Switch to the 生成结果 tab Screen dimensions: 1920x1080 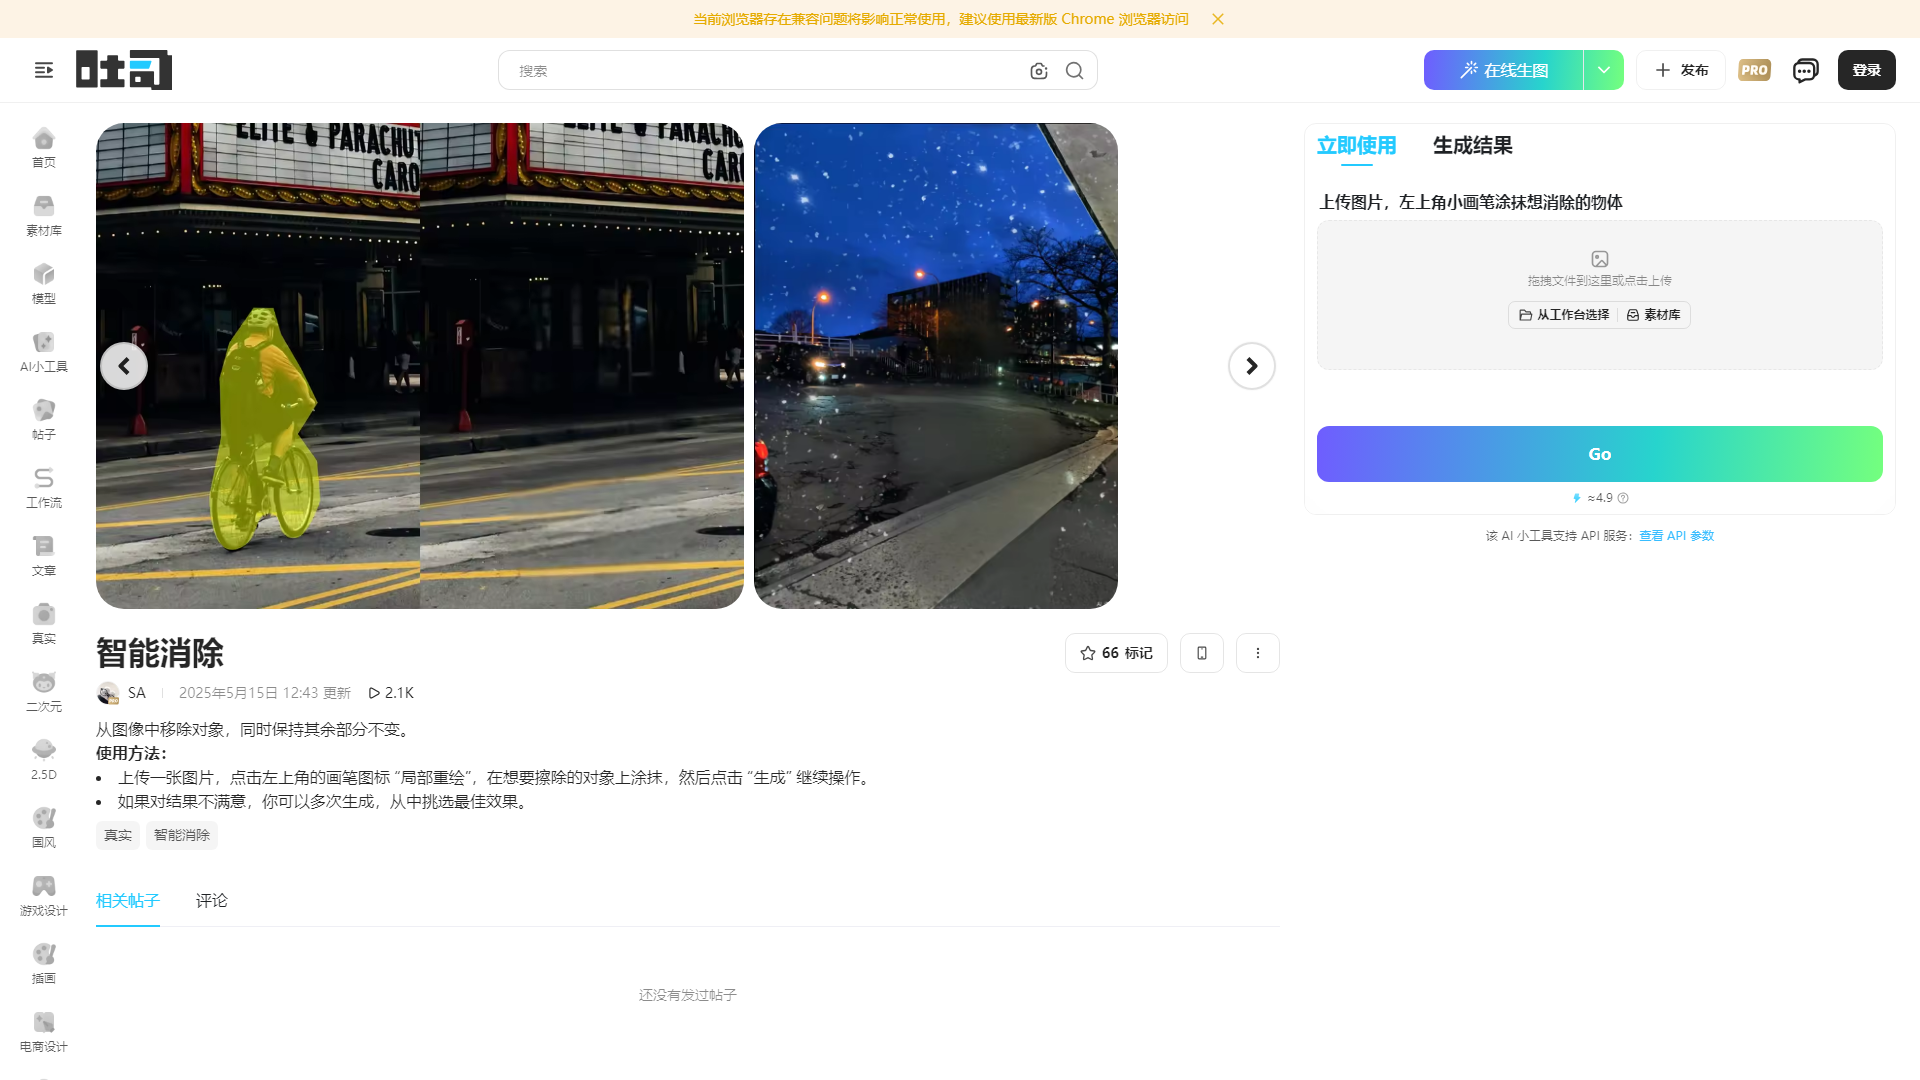(x=1472, y=145)
